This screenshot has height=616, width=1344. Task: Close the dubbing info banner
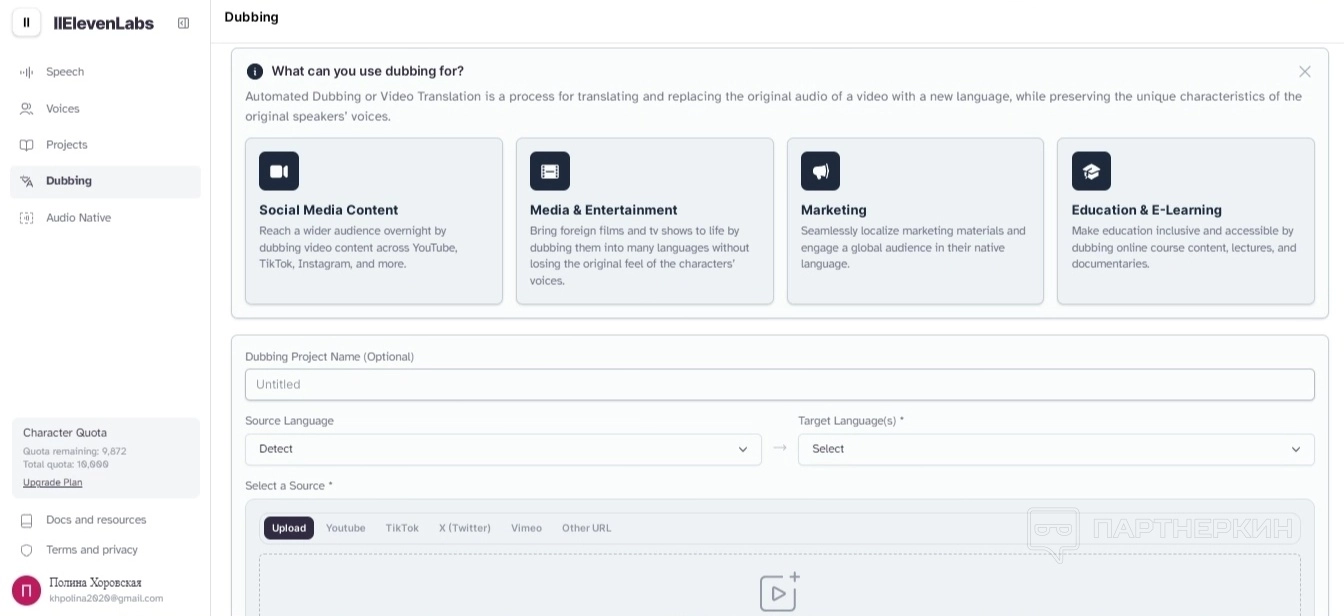[x=1304, y=72]
